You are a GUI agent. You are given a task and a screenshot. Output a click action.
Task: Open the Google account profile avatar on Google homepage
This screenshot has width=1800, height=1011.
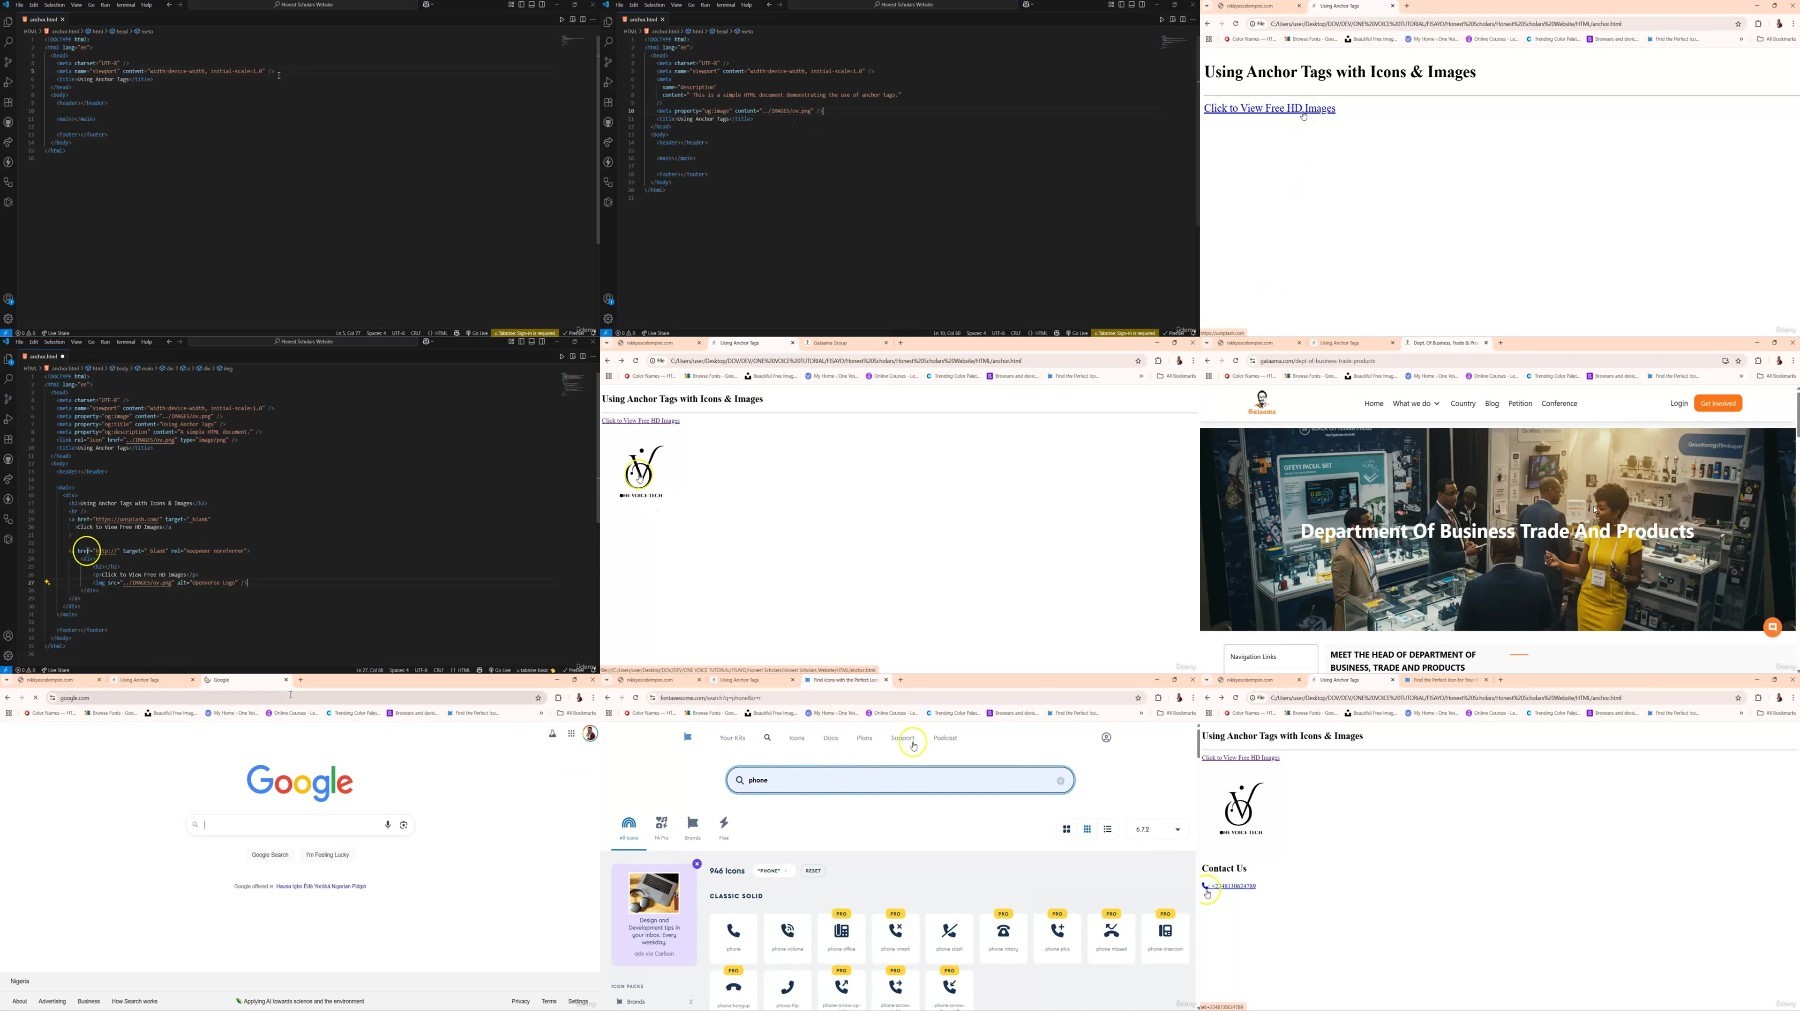tap(590, 733)
